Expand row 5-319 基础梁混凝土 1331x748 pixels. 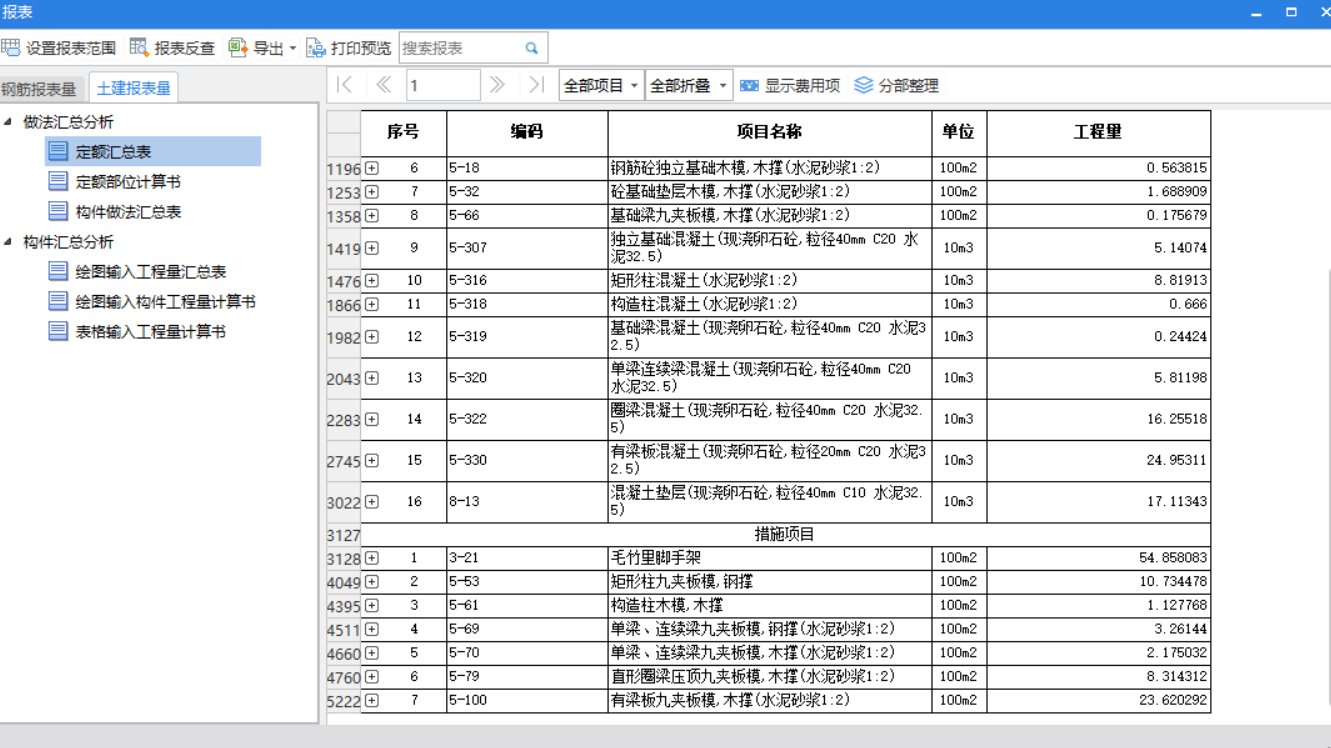[372, 337]
